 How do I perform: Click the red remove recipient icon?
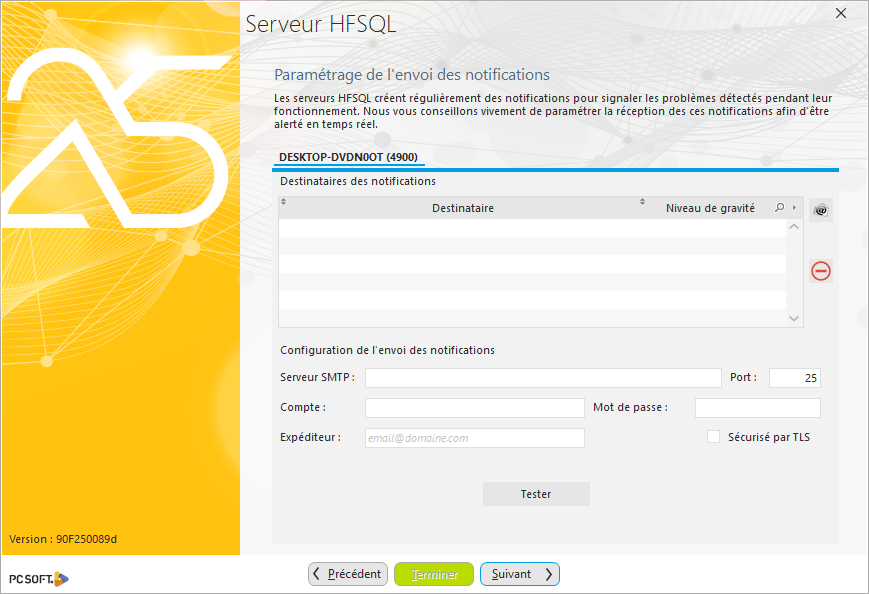pos(820,270)
